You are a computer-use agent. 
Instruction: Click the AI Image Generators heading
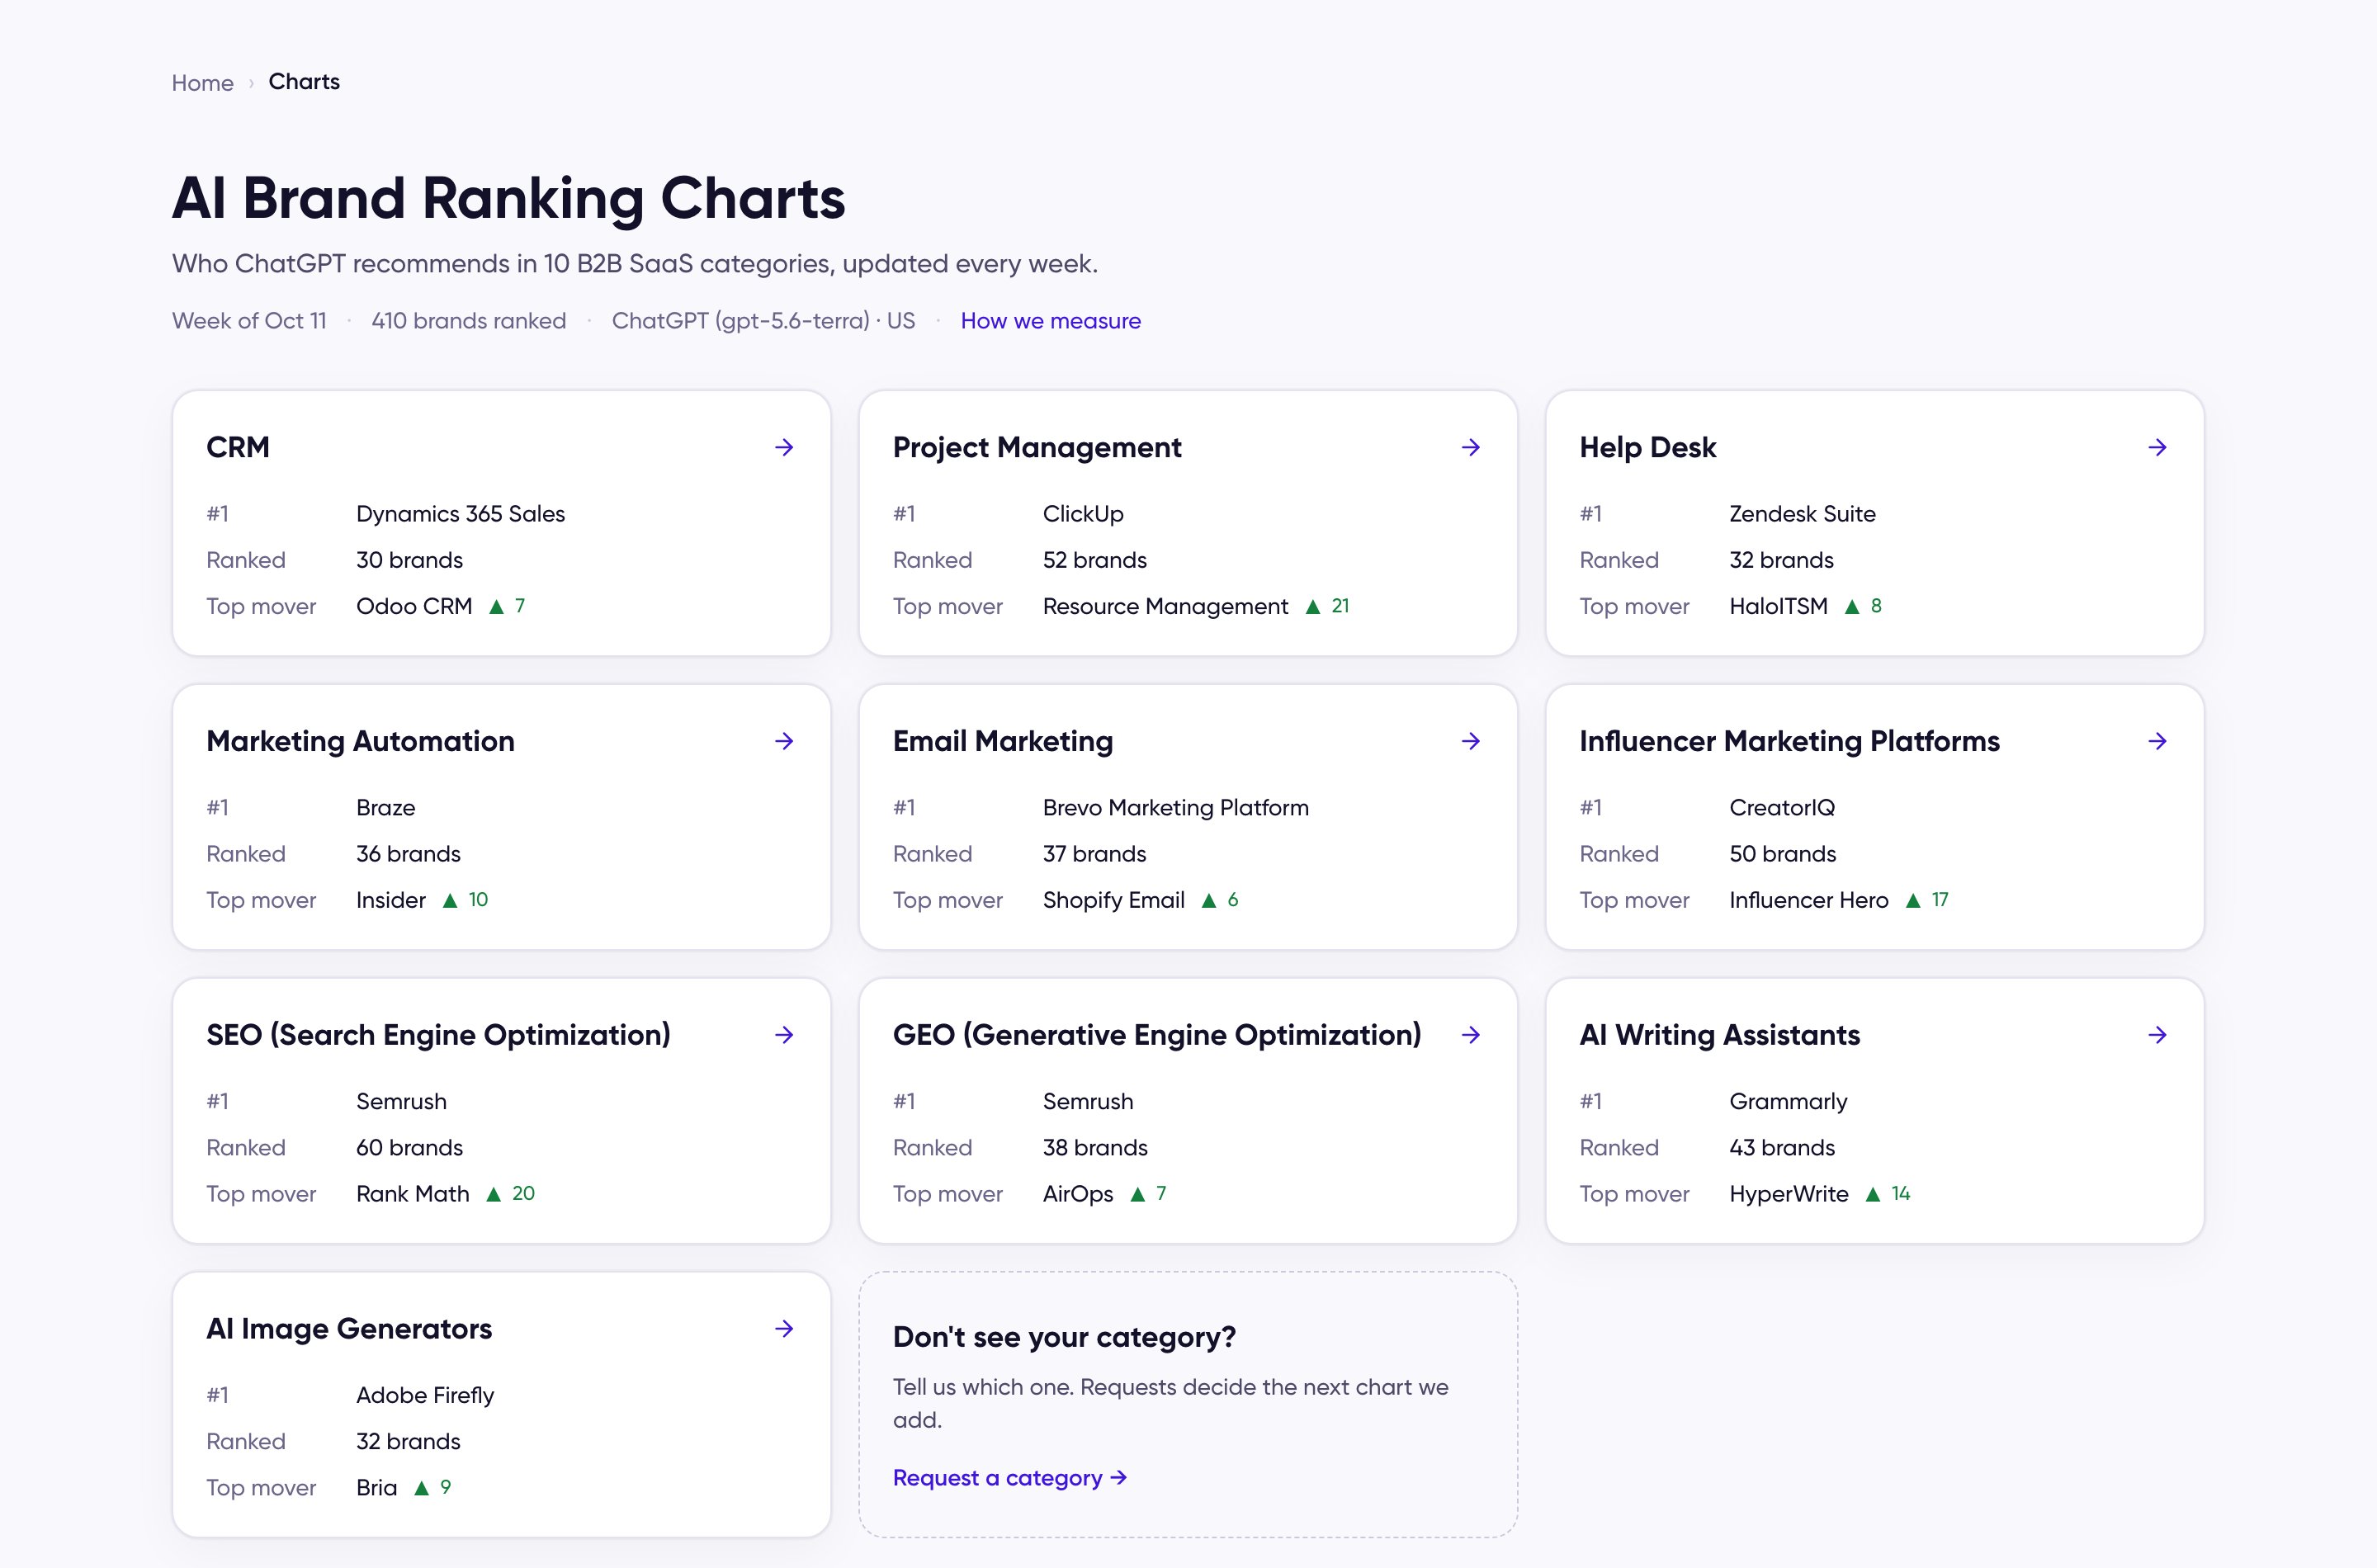tap(349, 1329)
